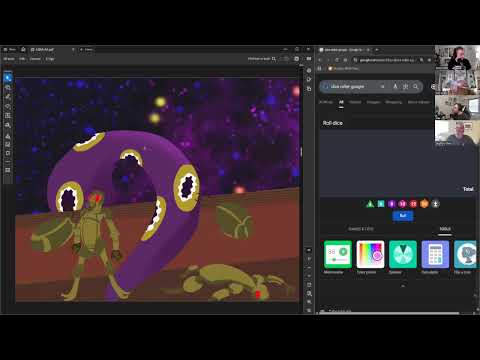Viewport: 480px width, 360px height.
Task: Click Create to open new Acrobat tab
Action: tap(86, 49)
